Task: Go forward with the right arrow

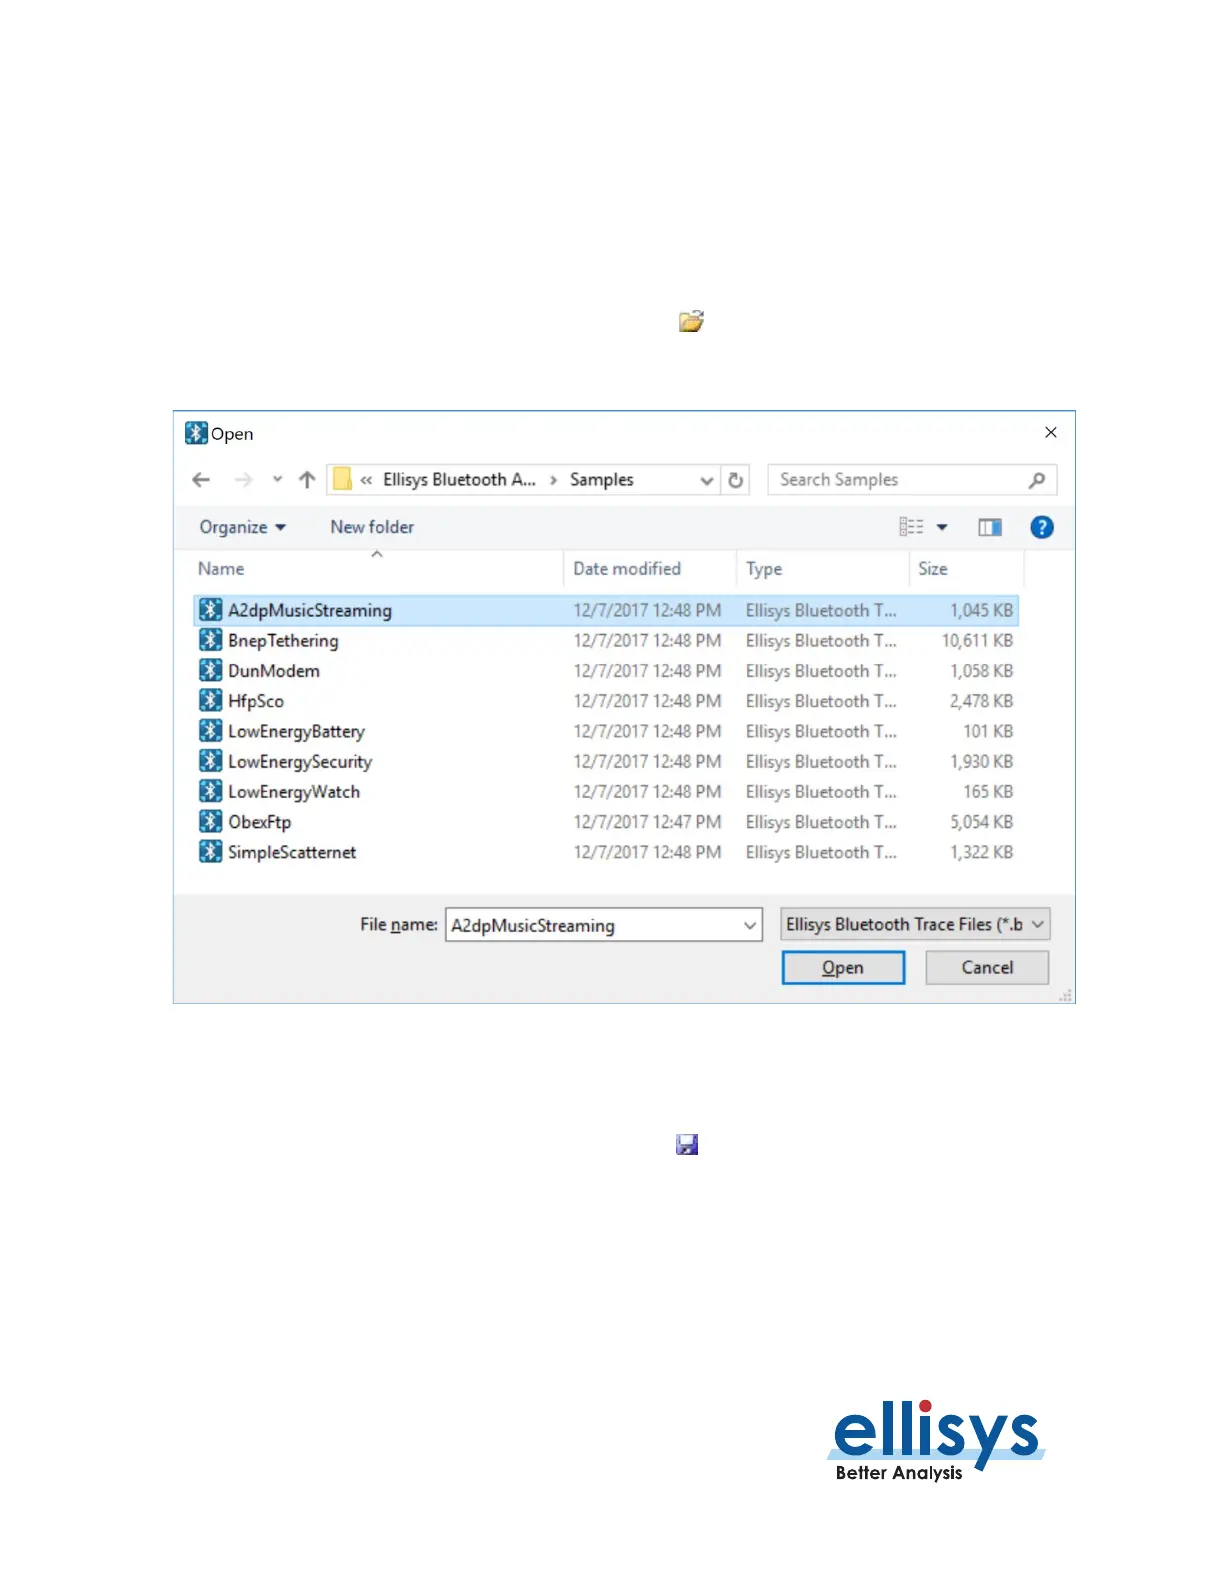Action: [x=243, y=480]
